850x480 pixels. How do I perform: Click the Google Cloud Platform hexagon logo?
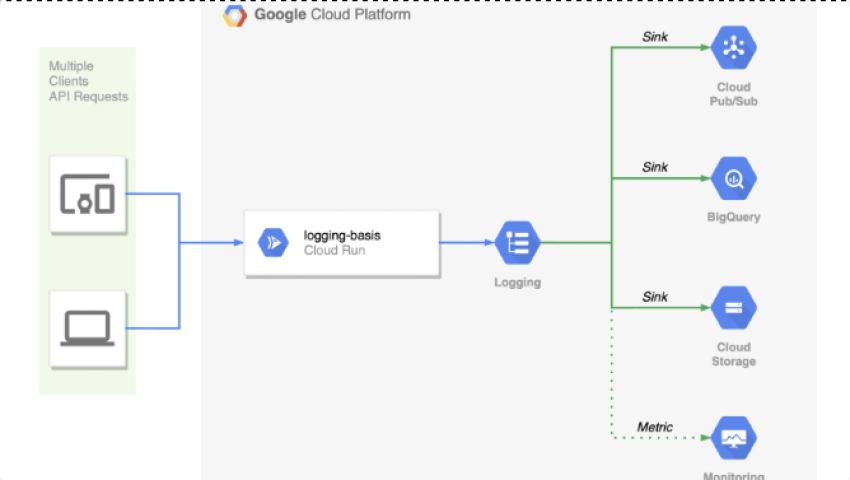click(235, 15)
